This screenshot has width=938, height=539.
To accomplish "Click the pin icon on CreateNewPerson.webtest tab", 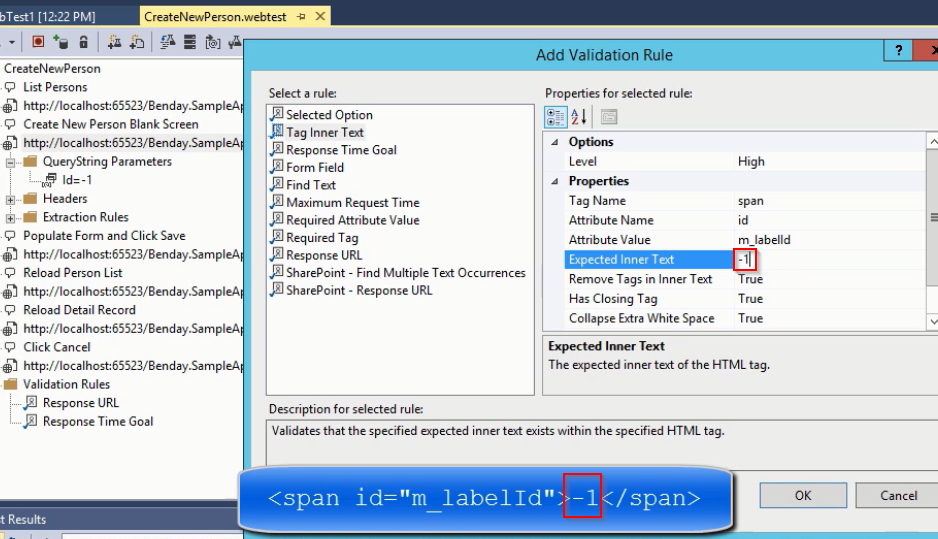I will point(301,17).
